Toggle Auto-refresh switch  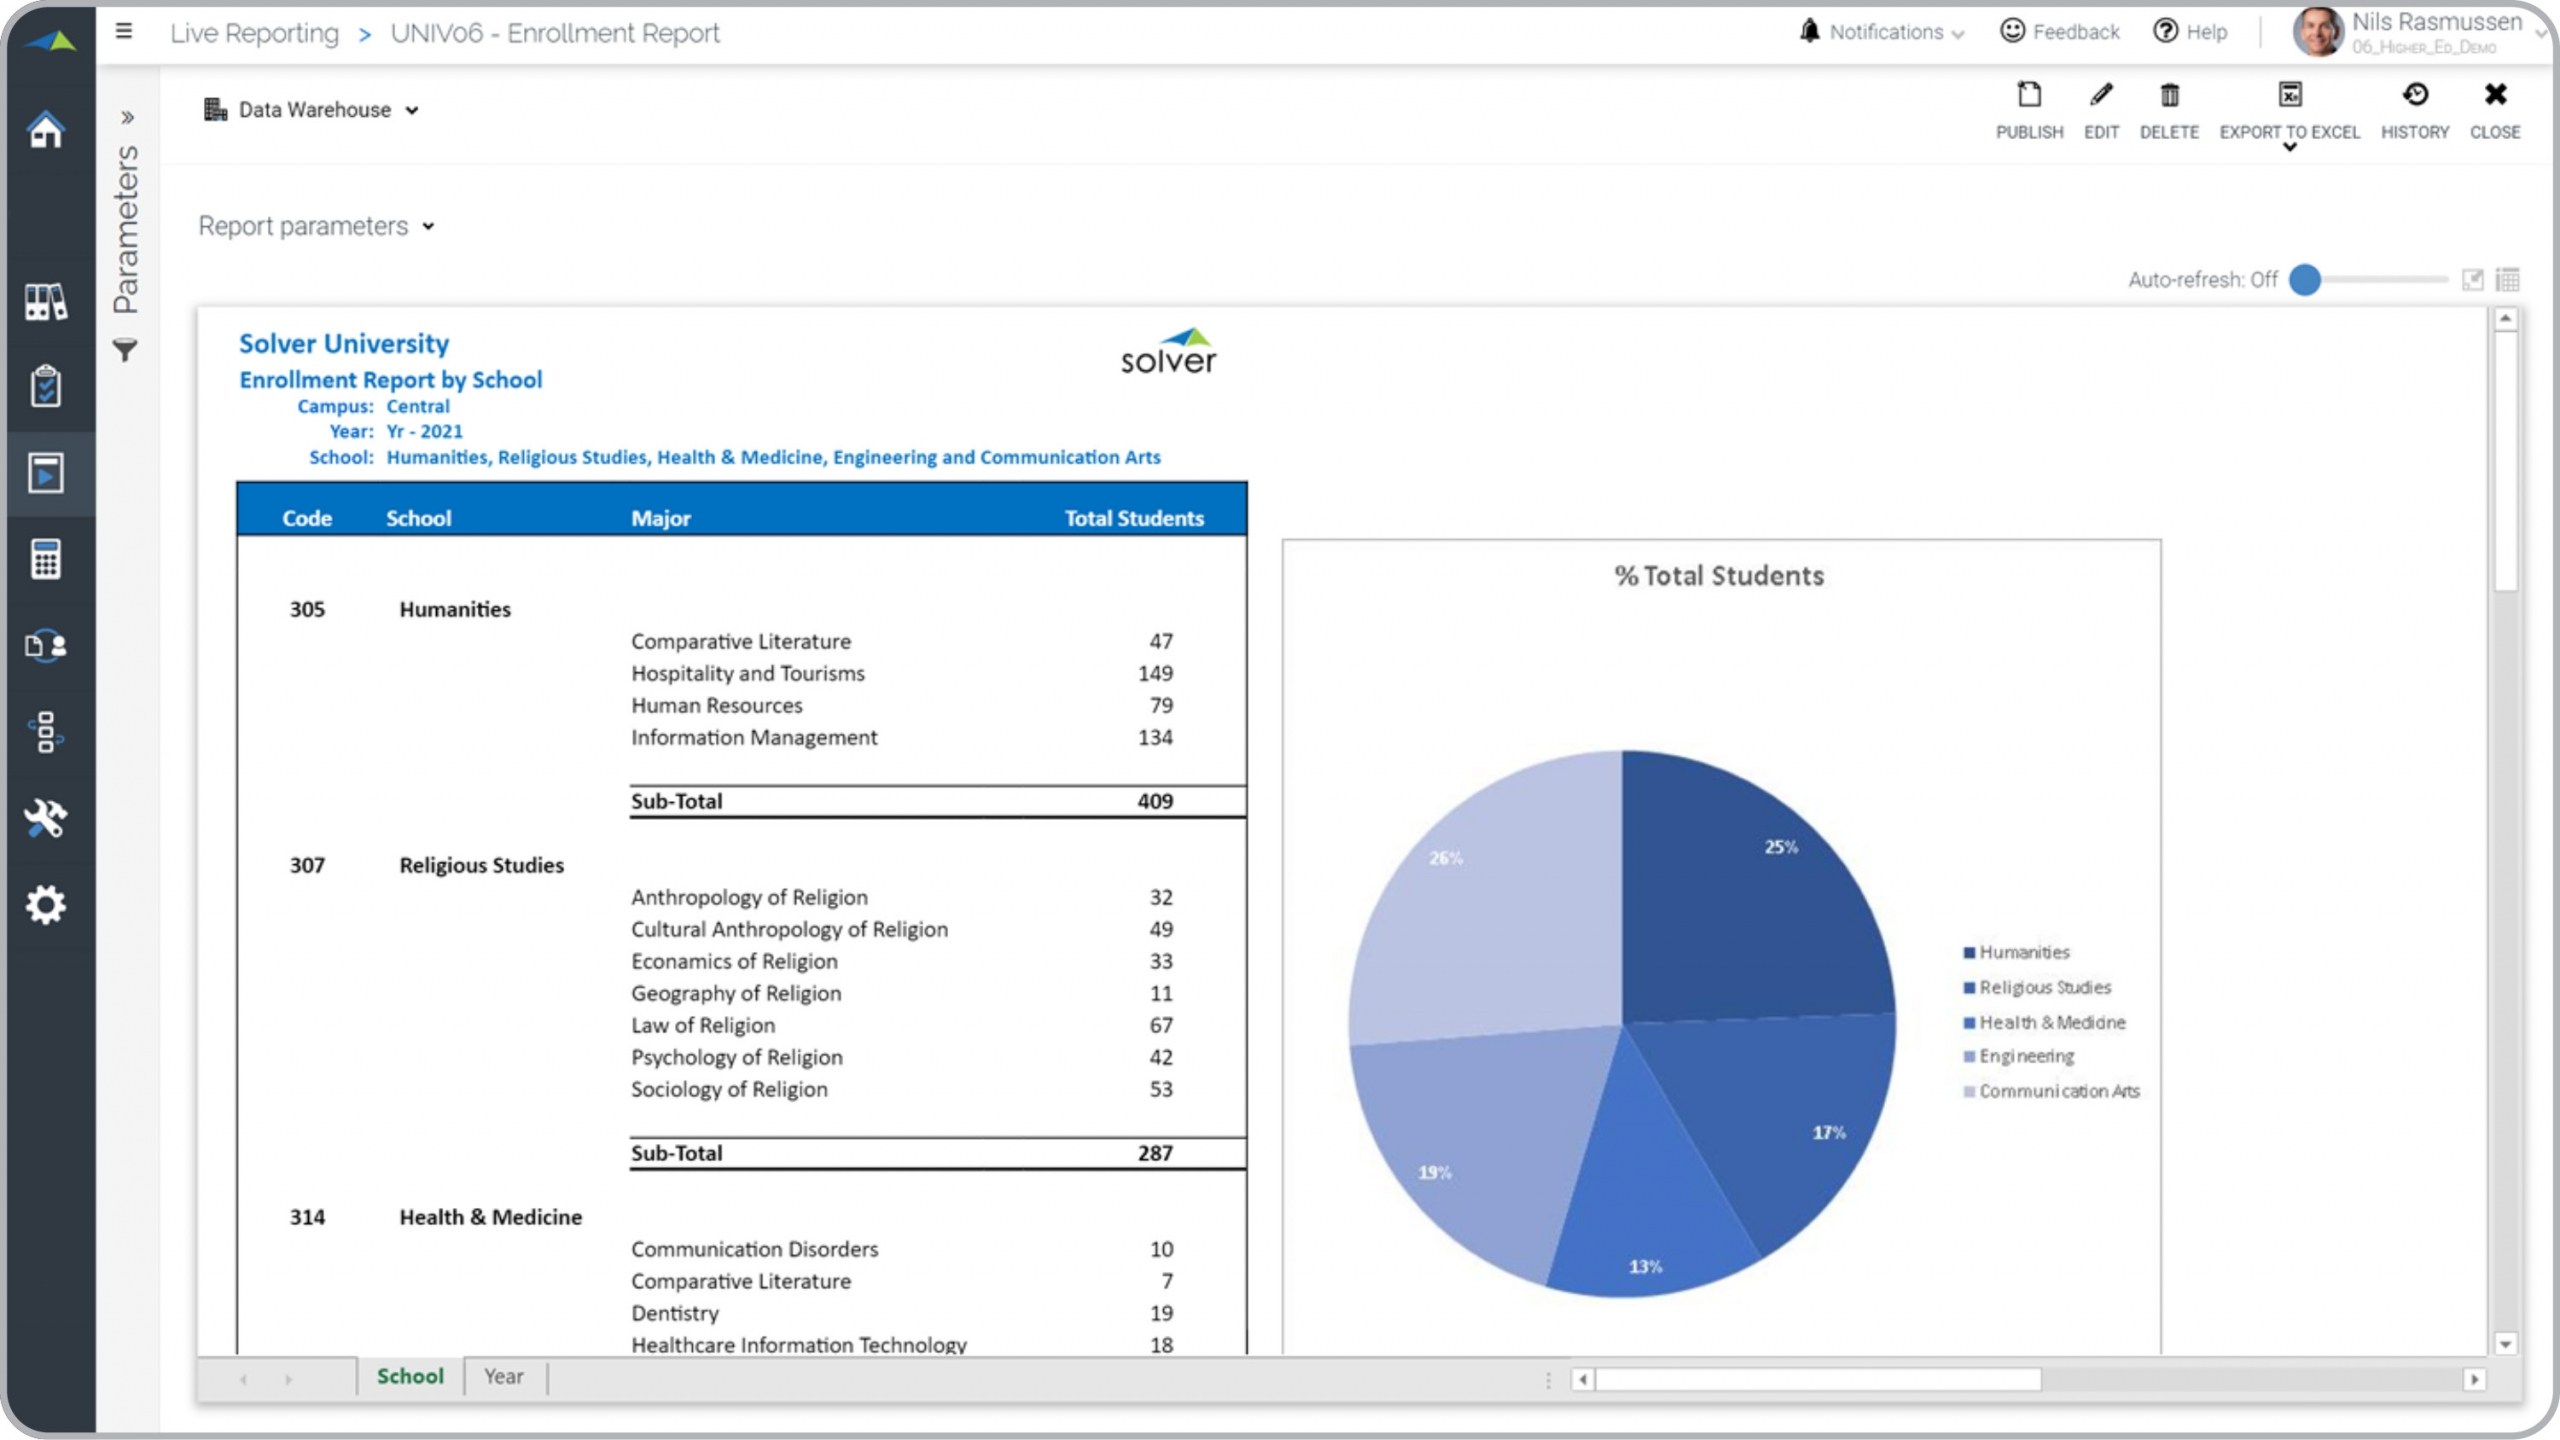(2305, 280)
